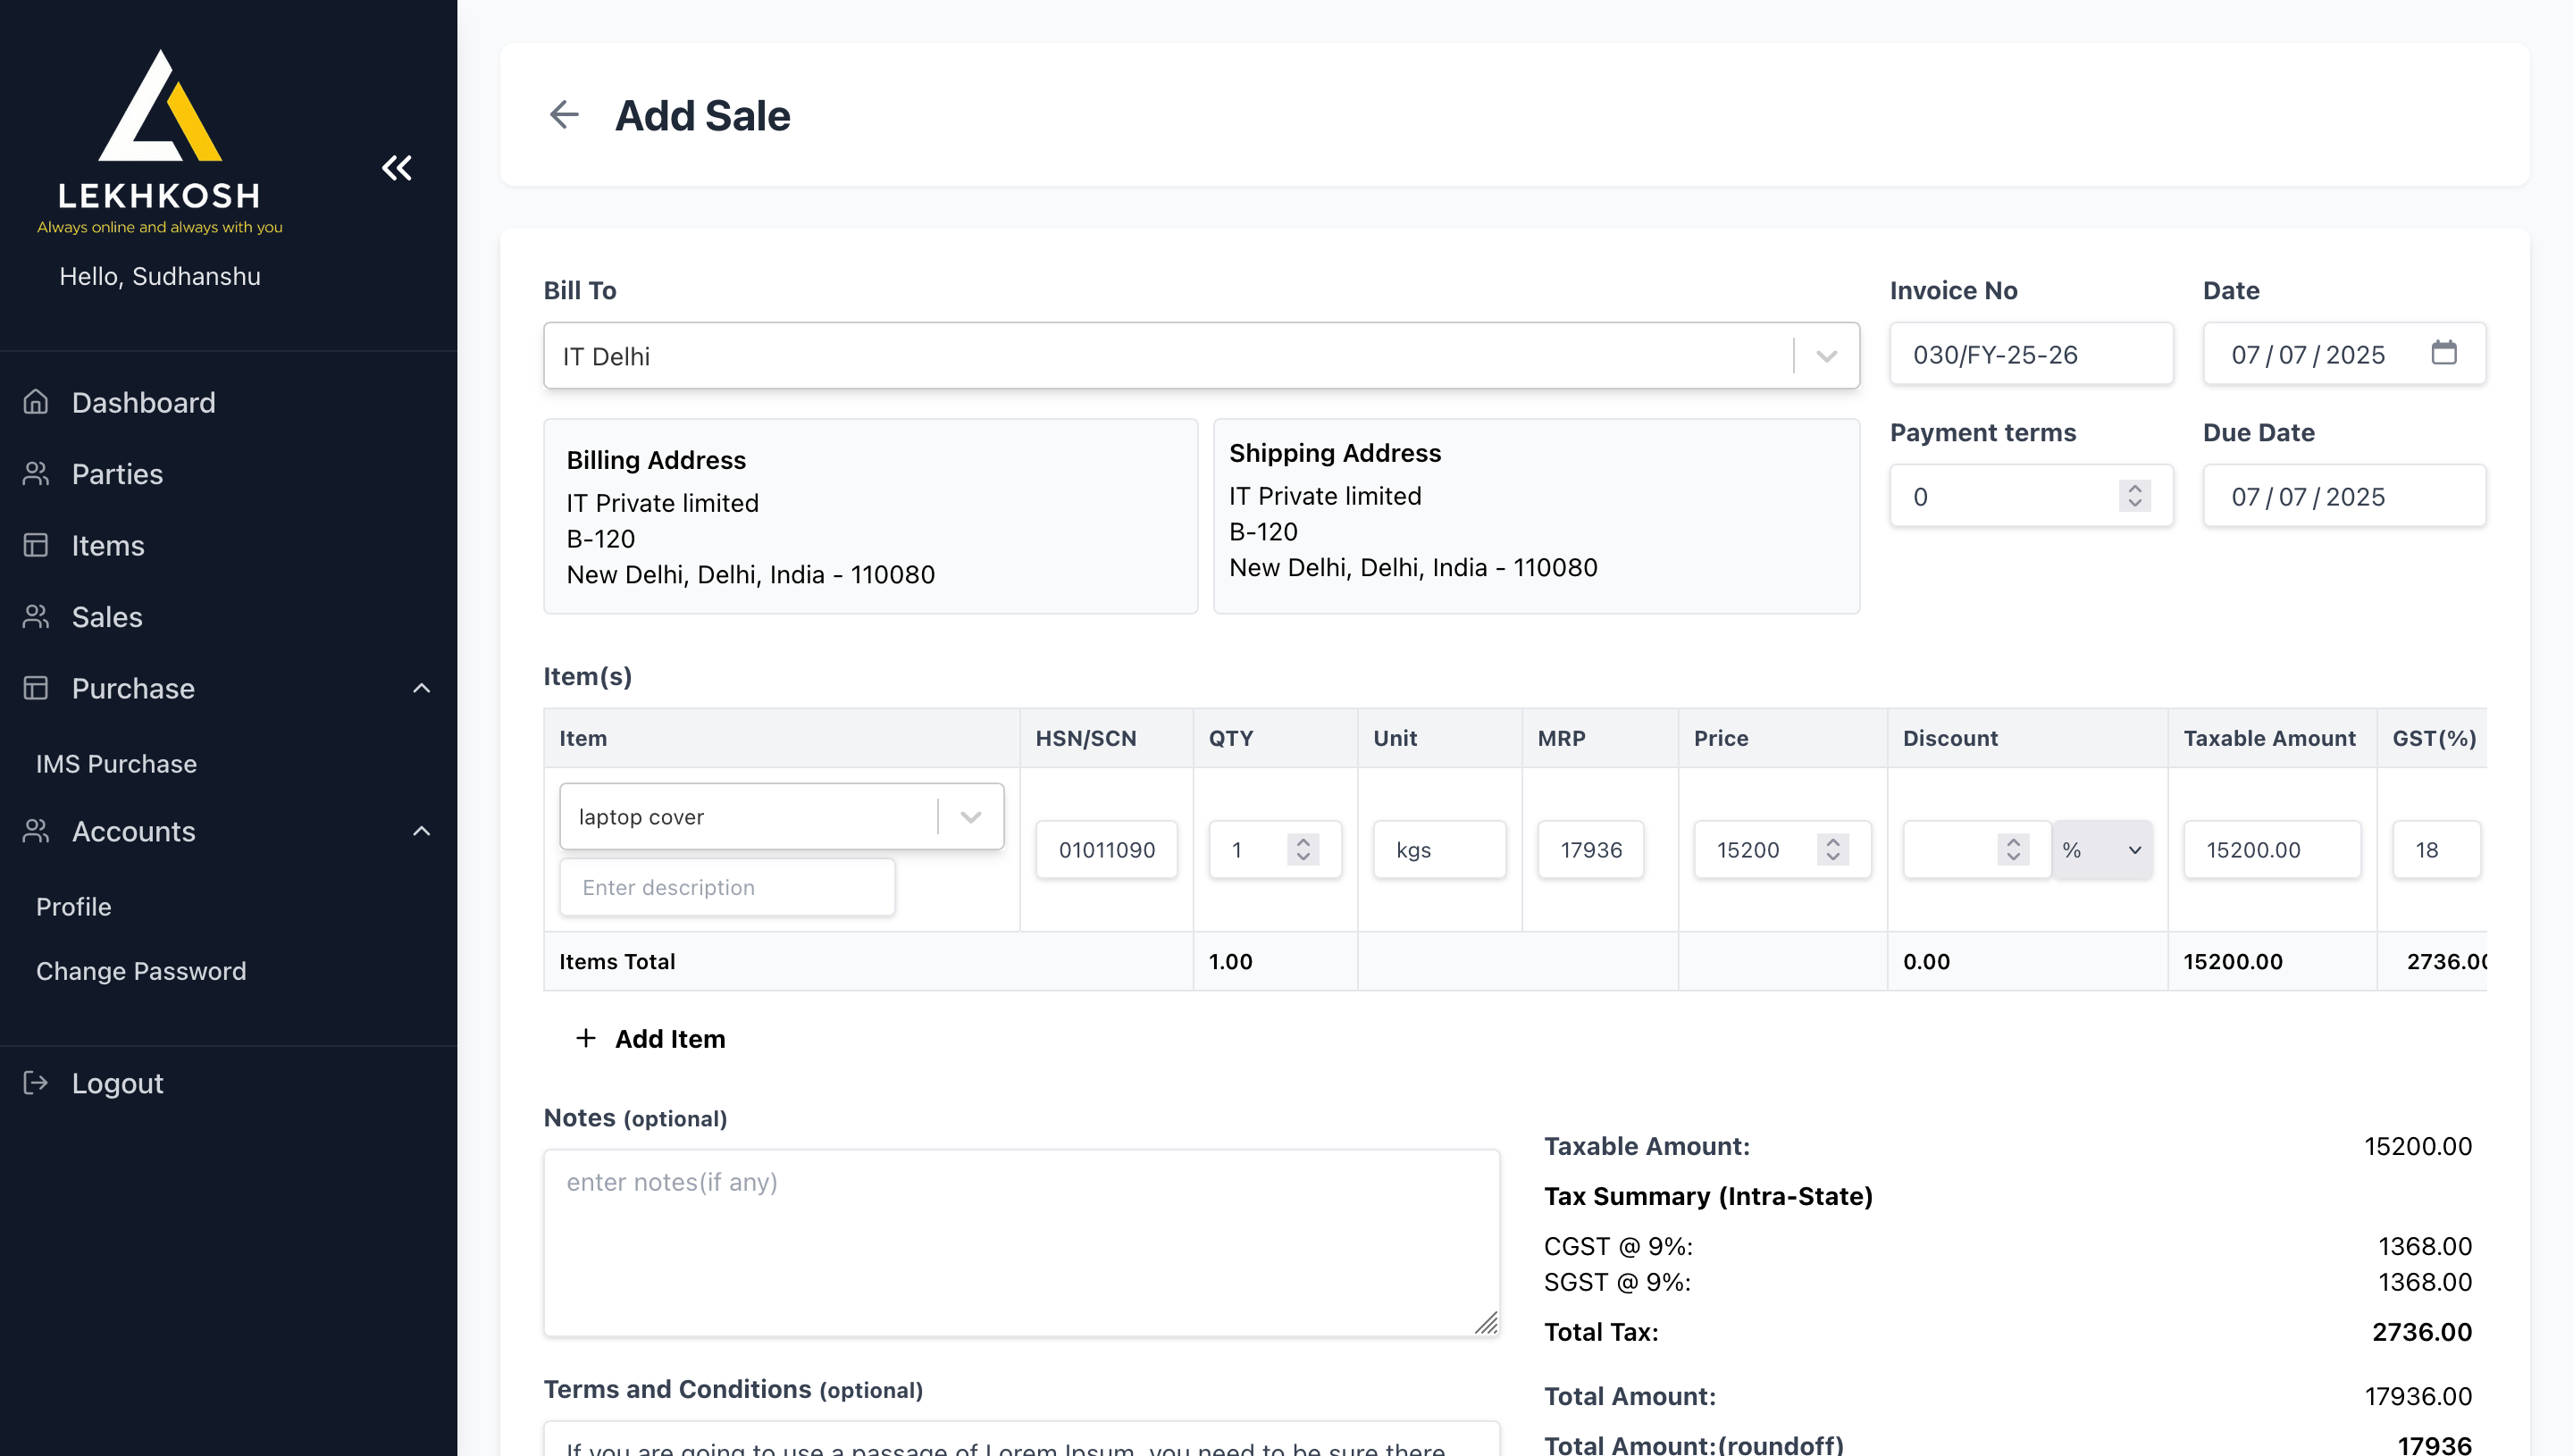Collapse the Purchase menu chevron
2573x1456 pixels.
point(422,688)
